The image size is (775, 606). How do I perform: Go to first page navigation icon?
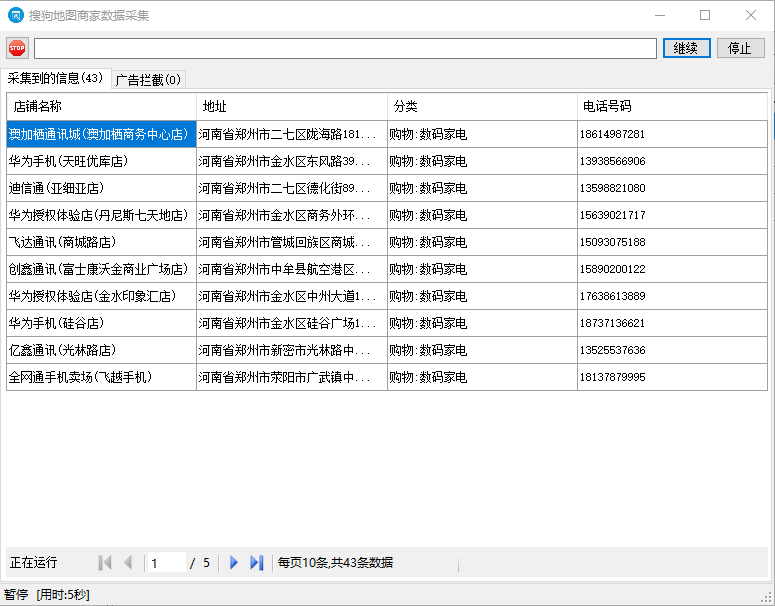coord(105,563)
